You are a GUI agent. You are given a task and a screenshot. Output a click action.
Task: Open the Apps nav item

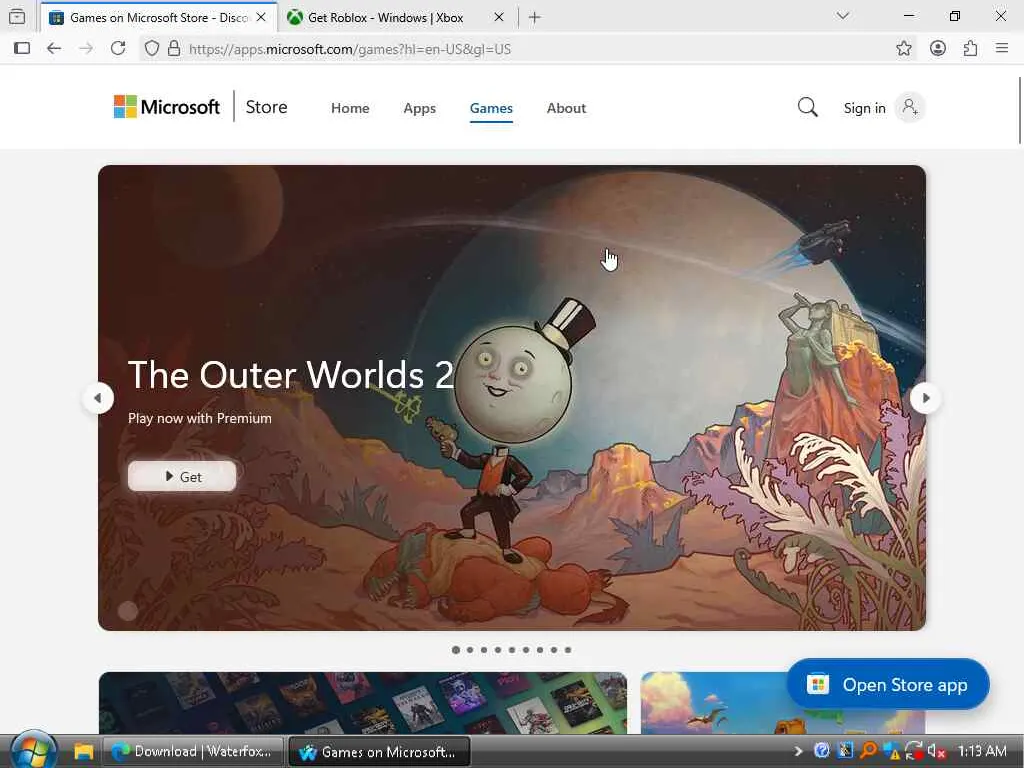(419, 108)
